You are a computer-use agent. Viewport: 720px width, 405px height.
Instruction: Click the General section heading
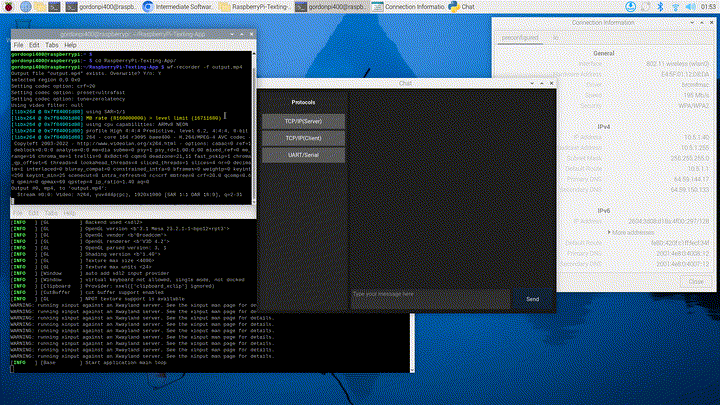tap(604, 53)
